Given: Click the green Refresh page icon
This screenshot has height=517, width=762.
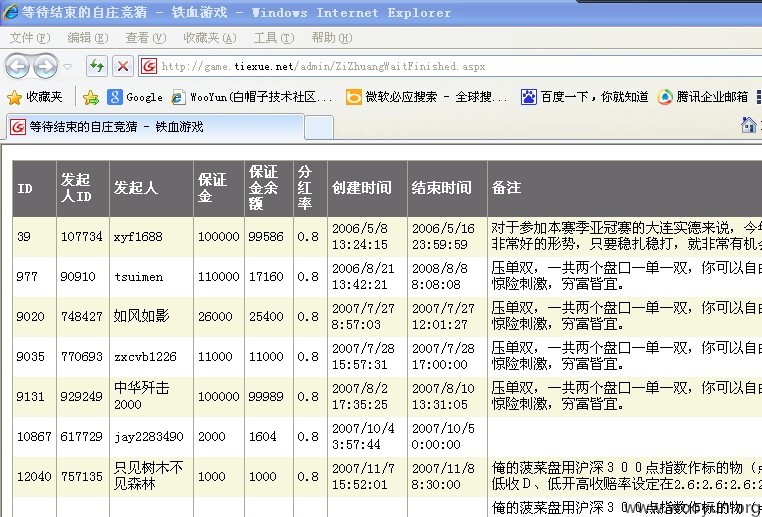Looking at the screenshot, I should point(97,66).
